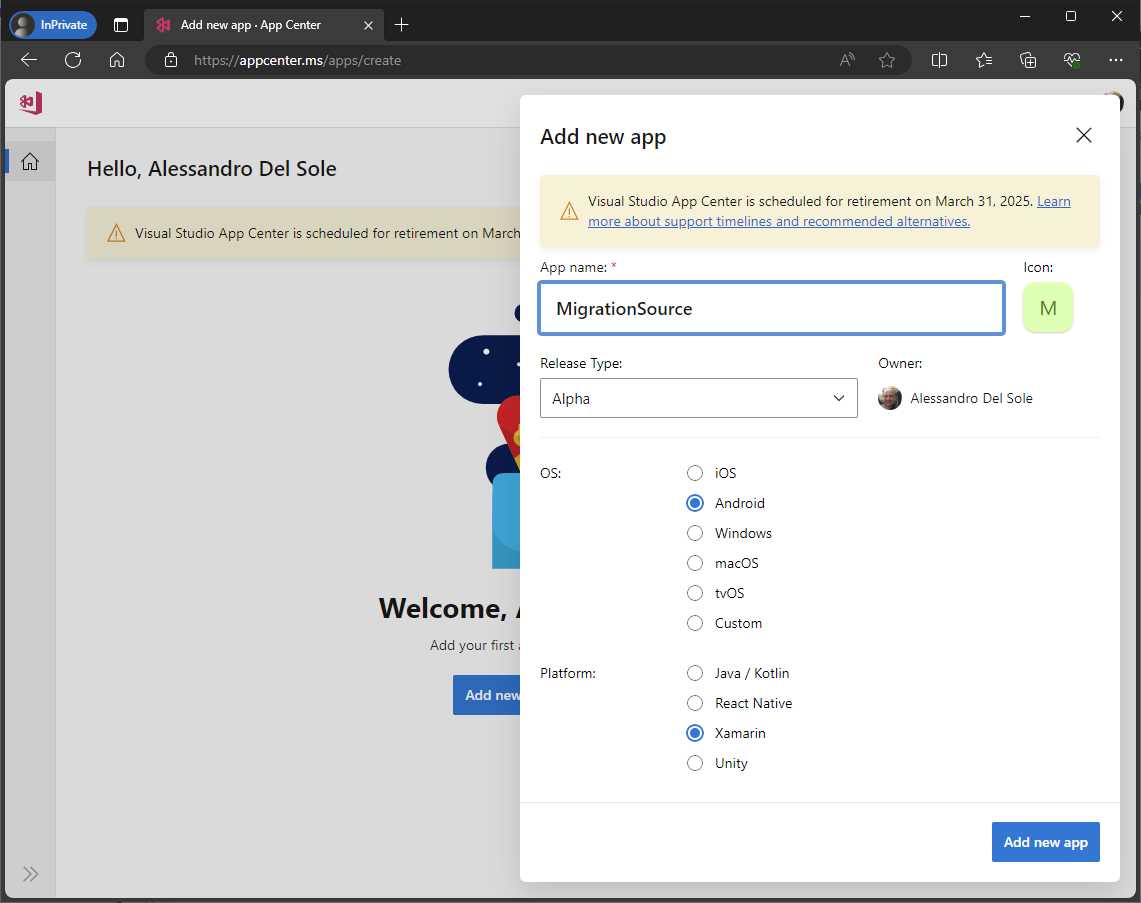Open Settings and more ellipsis menu
Viewport: 1141px width, 903px height.
click(x=1116, y=60)
